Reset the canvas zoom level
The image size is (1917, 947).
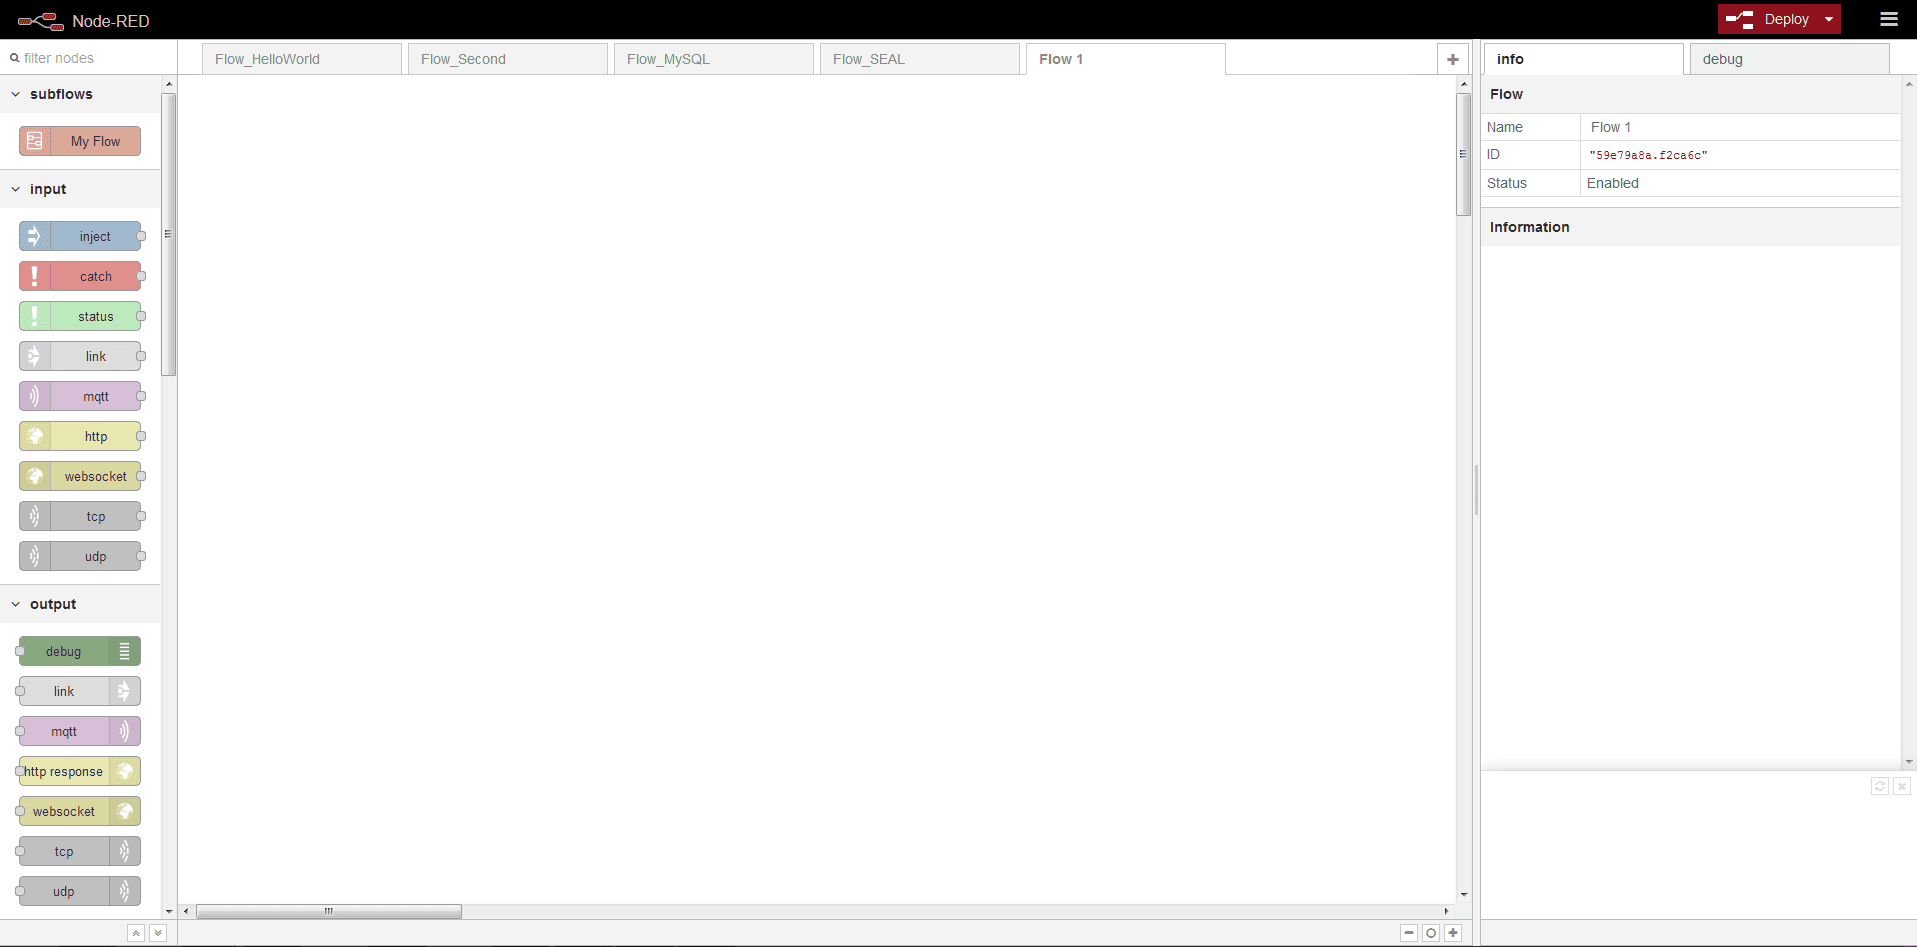[1431, 933]
